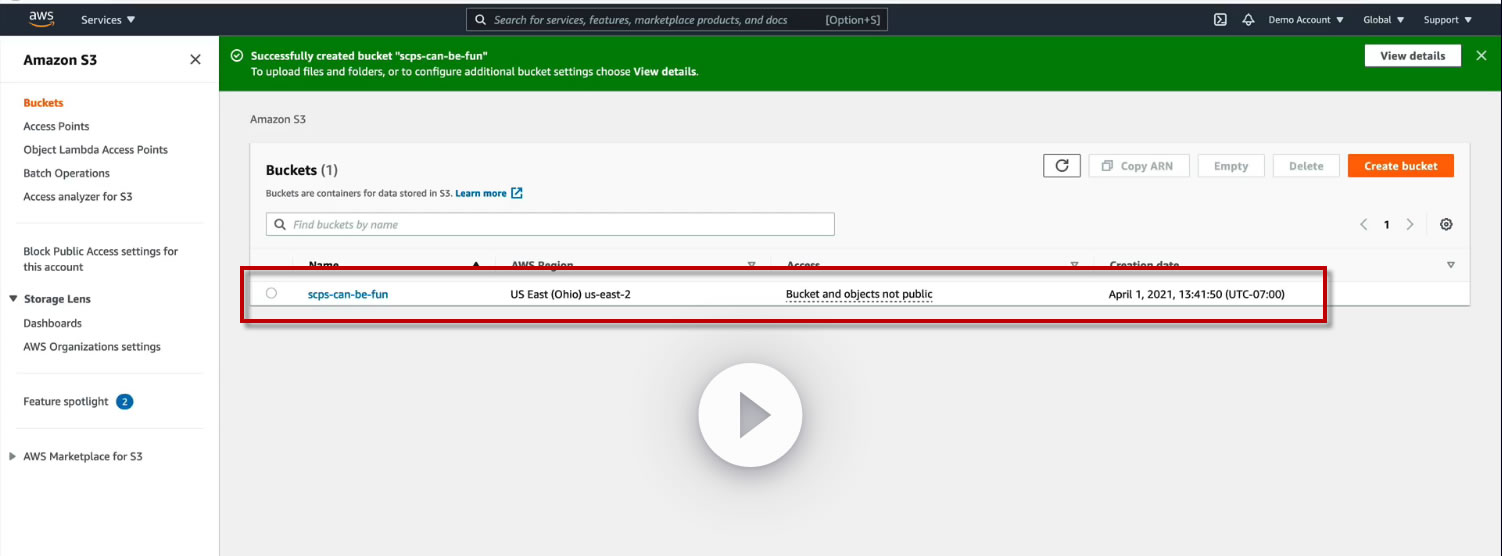Click the AWS logo home icon
1502x556 pixels.
(41, 19)
